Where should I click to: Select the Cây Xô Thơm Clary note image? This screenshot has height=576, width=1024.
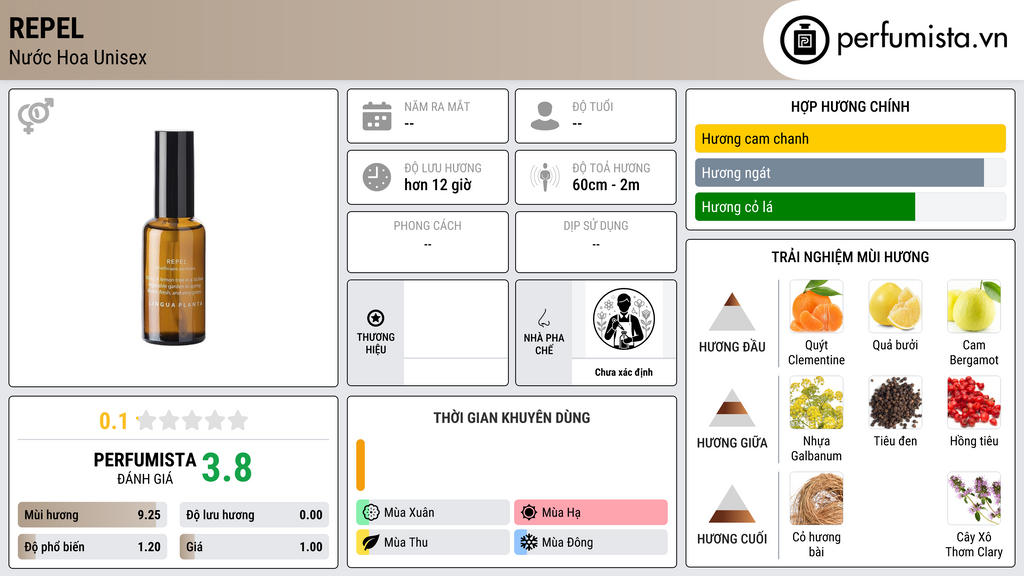974,498
